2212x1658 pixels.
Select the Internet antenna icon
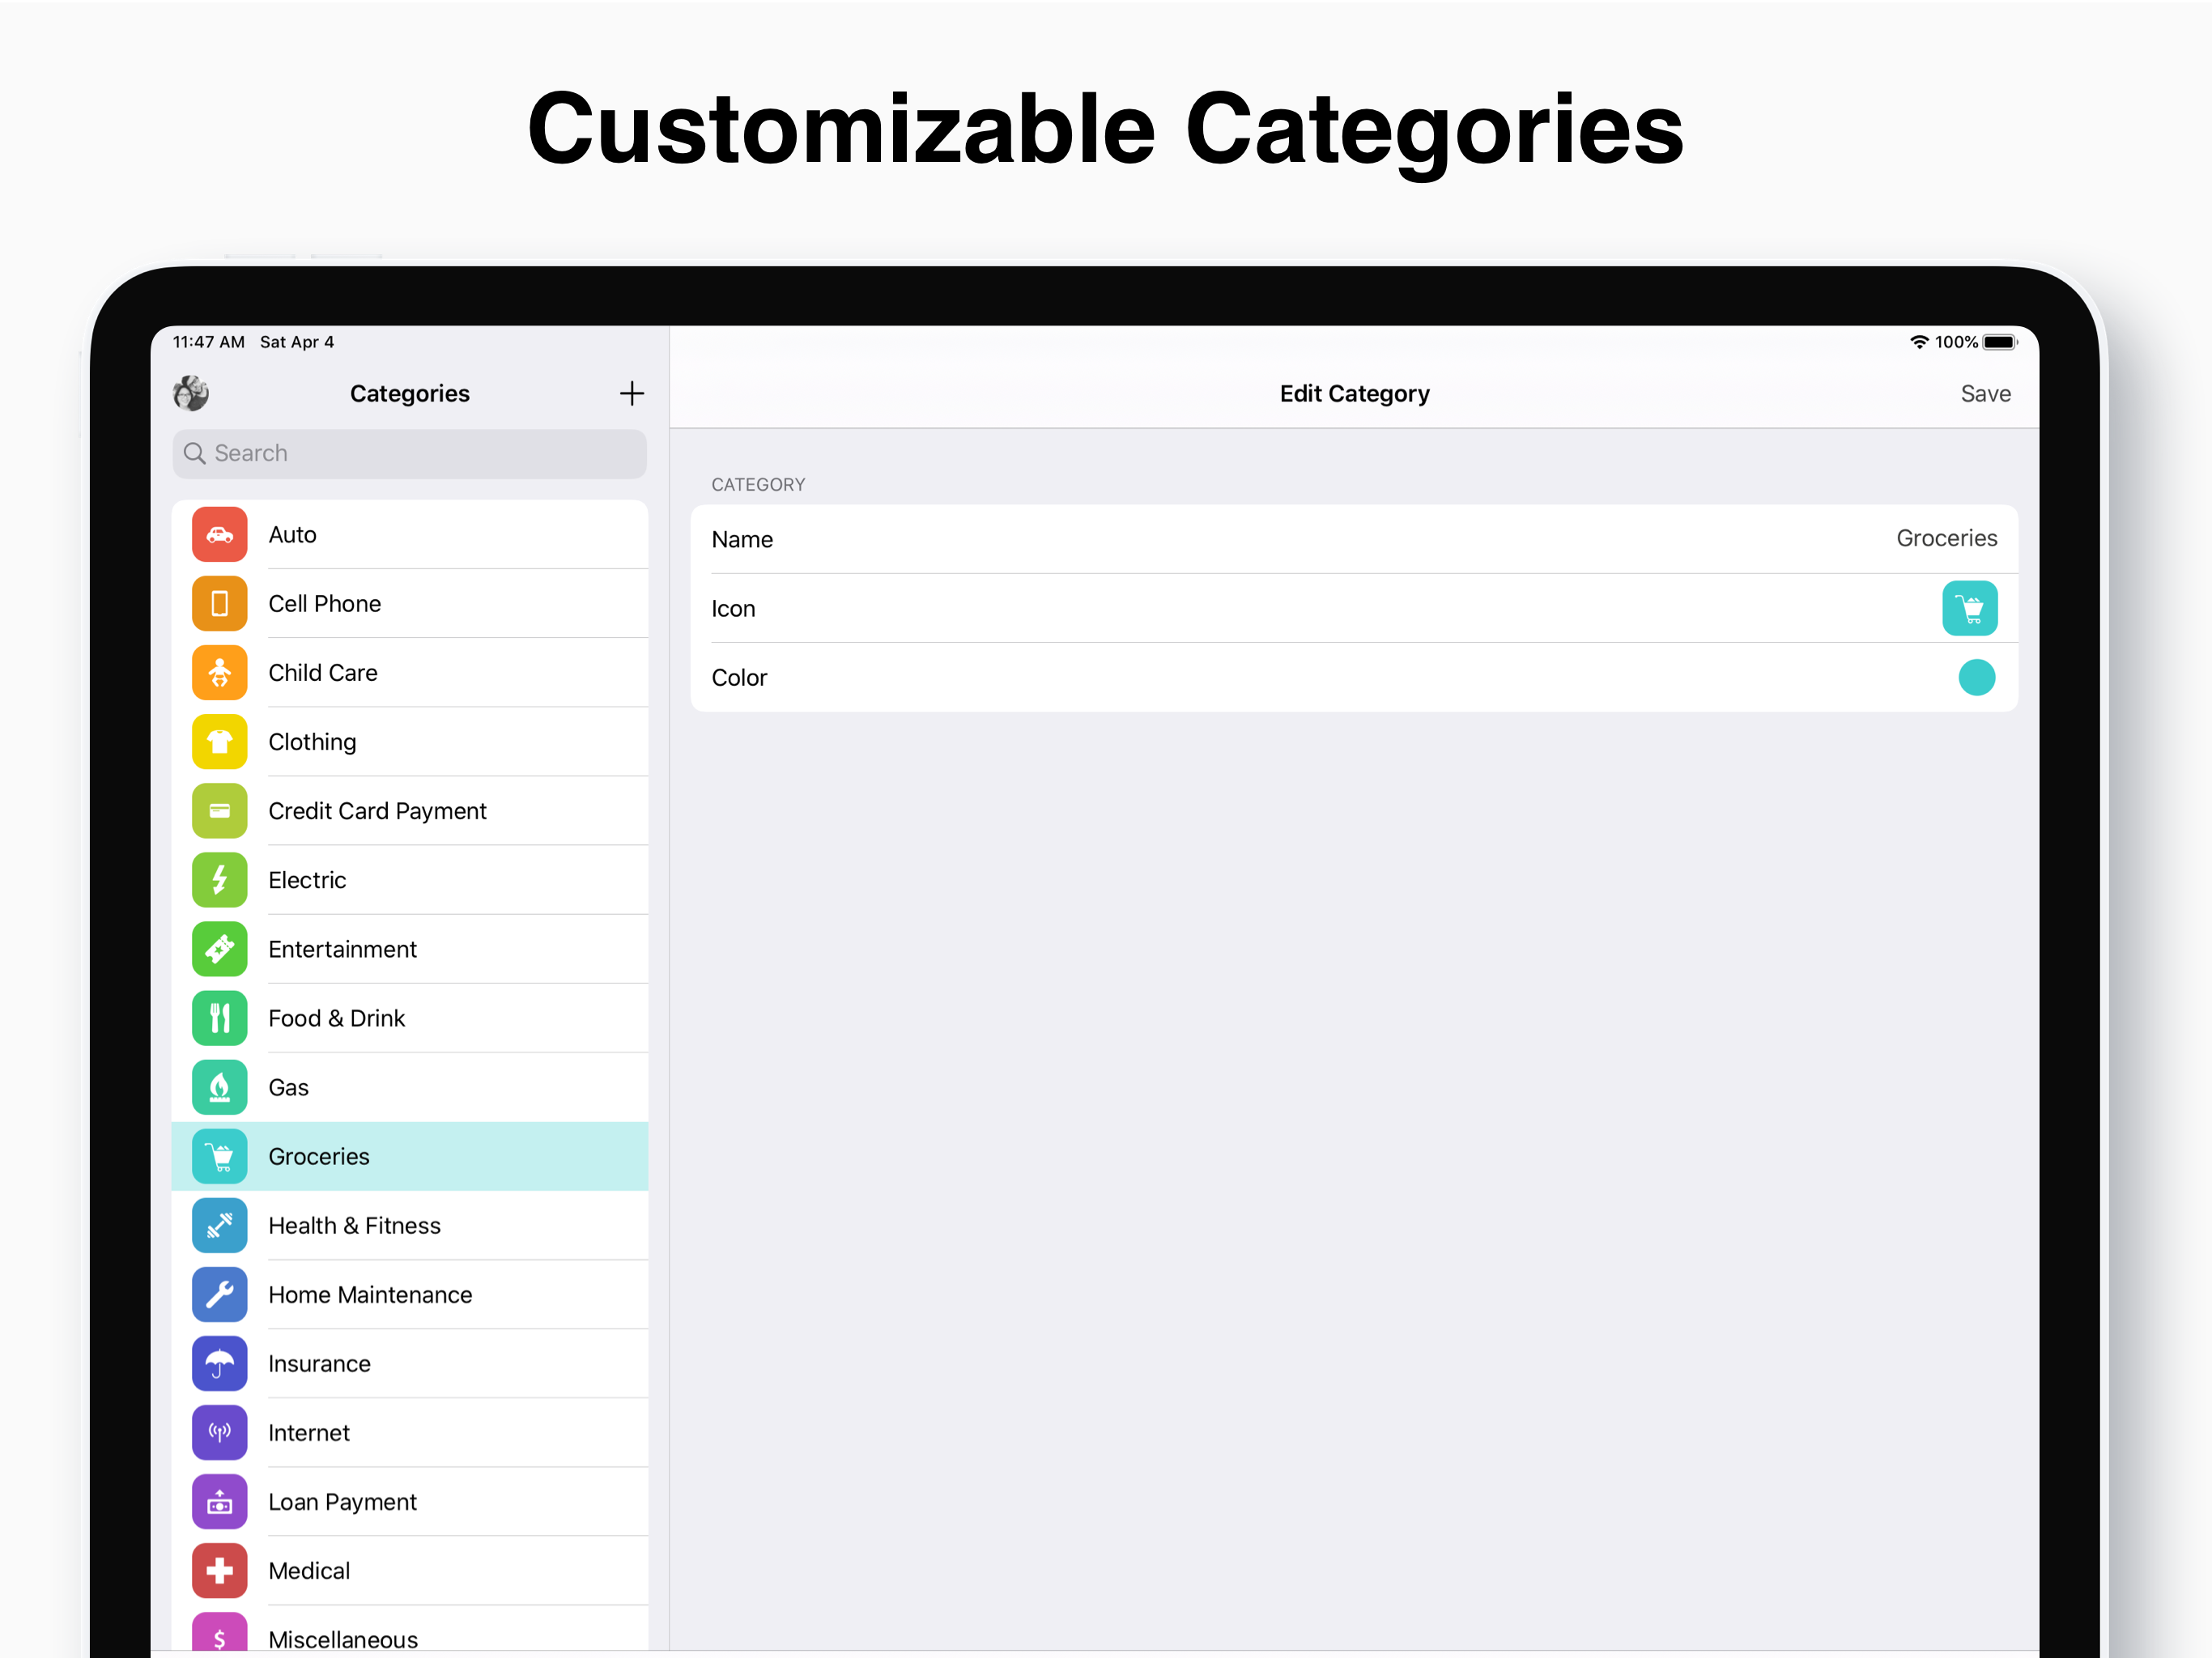point(219,1433)
